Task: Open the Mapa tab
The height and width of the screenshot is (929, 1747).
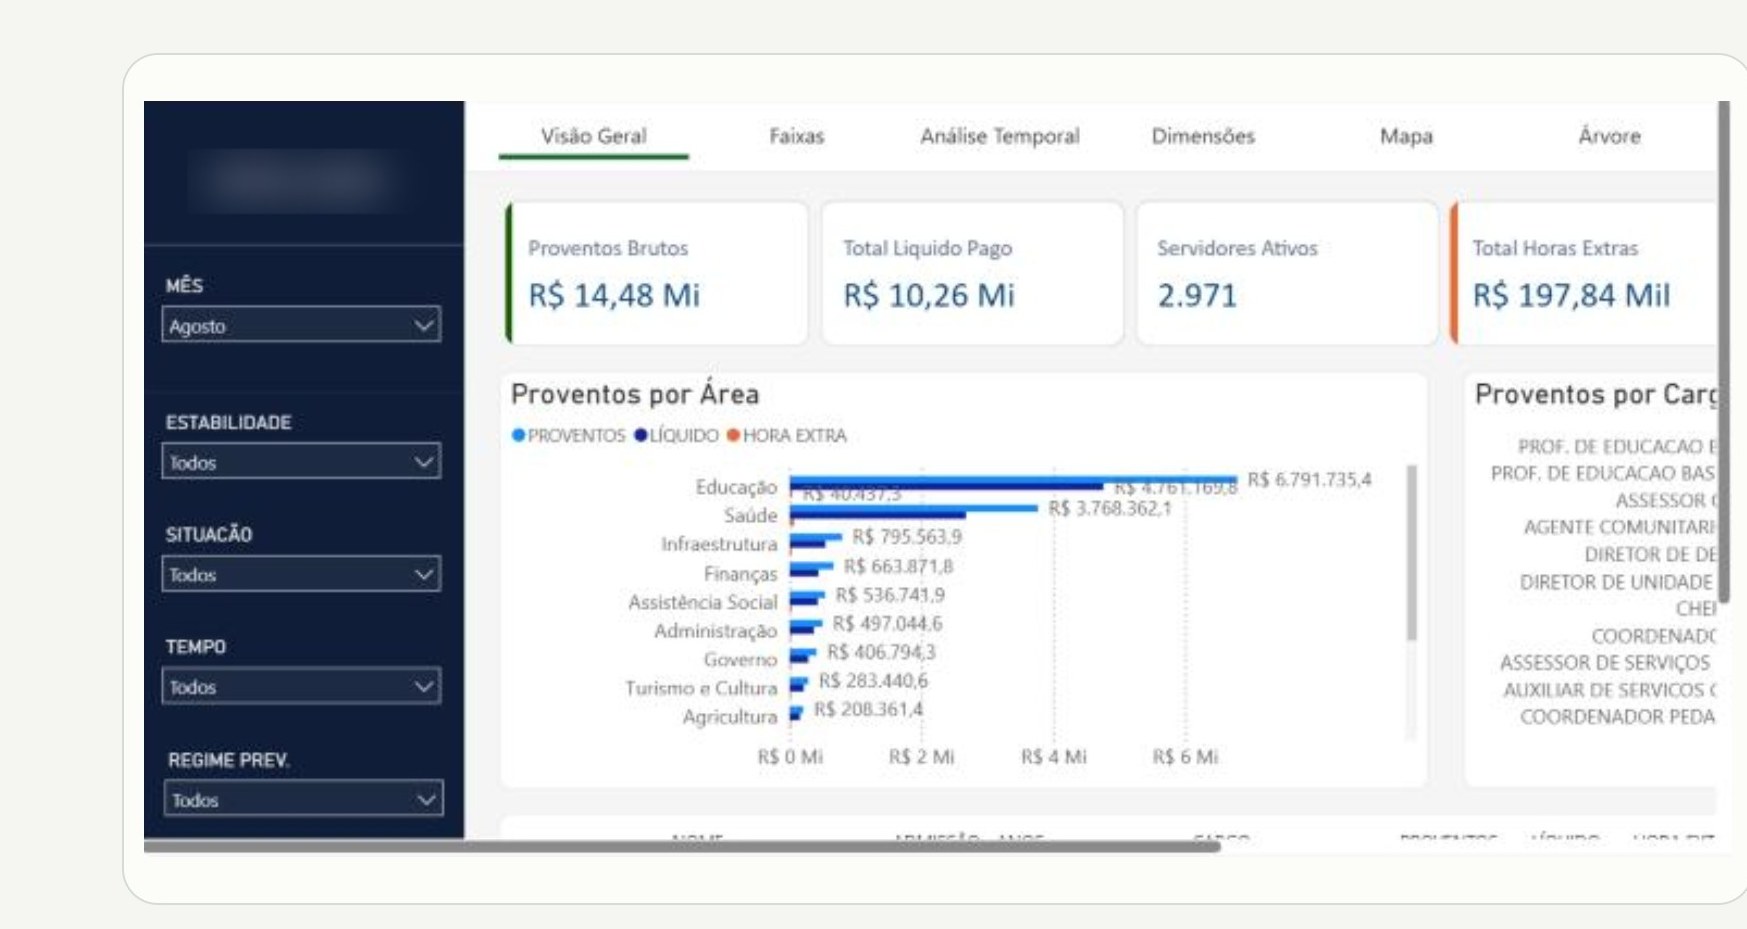Action: [1406, 136]
